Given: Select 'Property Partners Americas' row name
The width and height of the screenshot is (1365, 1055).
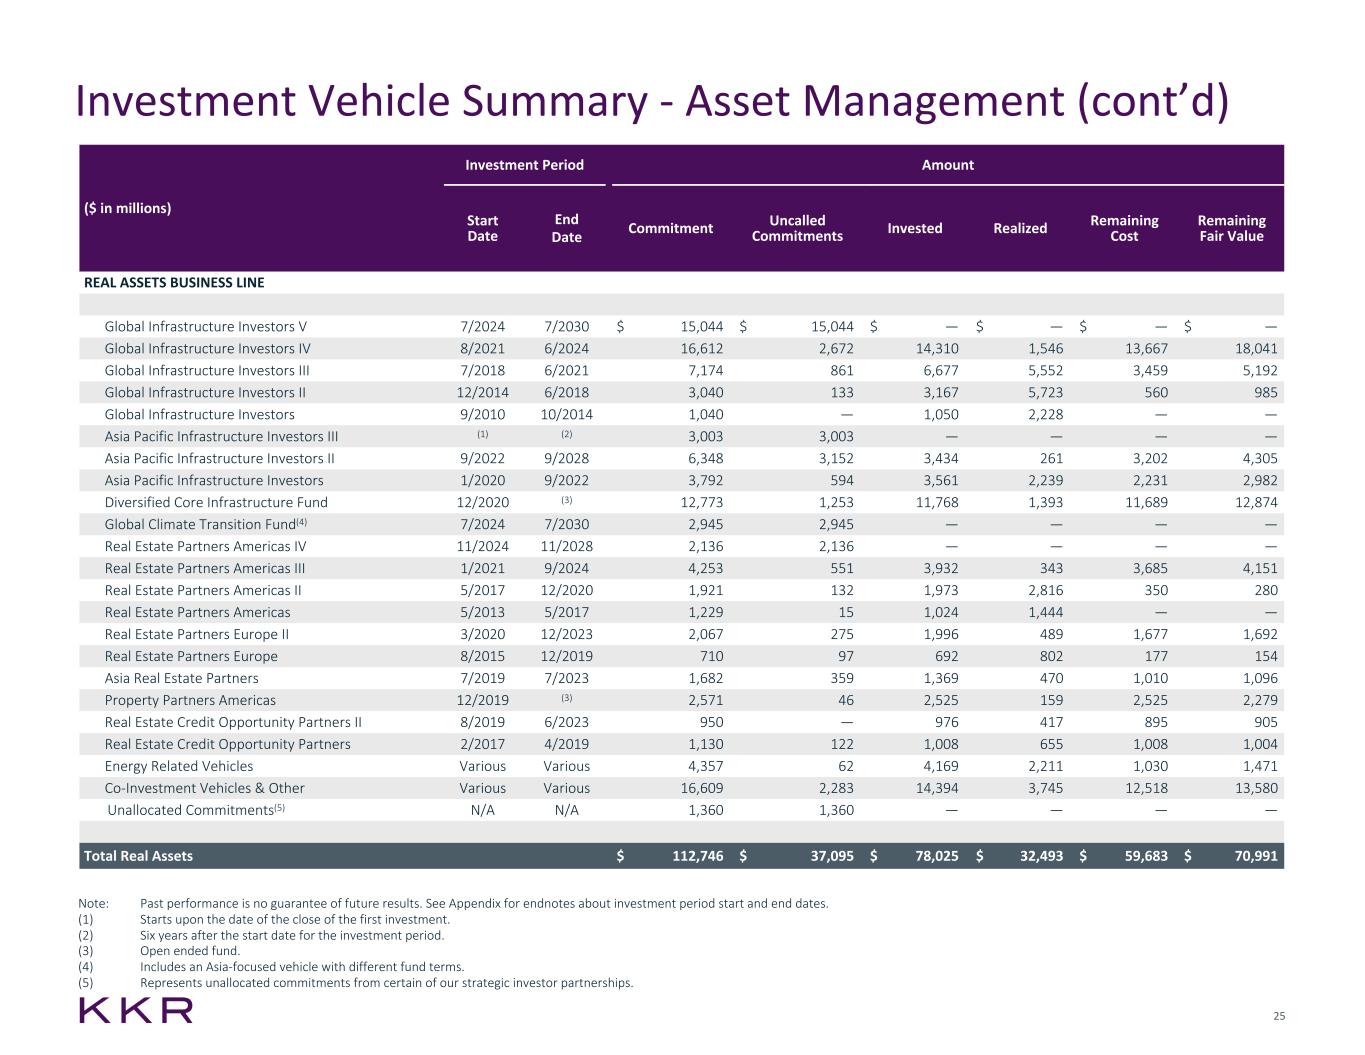Looking at the screenshot, I should pyautogui.click(x=190, y=700).
